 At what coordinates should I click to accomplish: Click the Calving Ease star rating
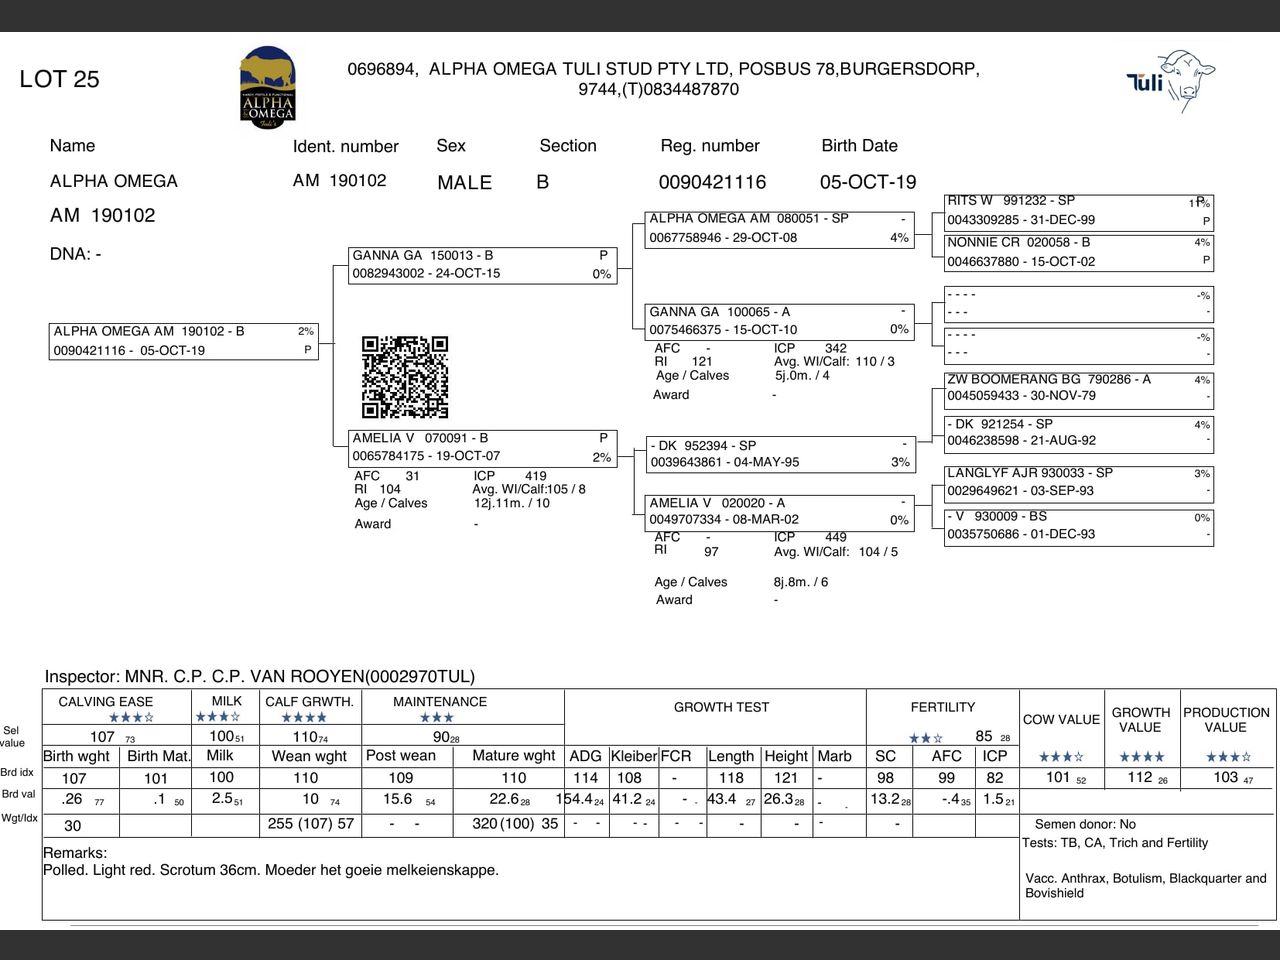coord(131,717)
